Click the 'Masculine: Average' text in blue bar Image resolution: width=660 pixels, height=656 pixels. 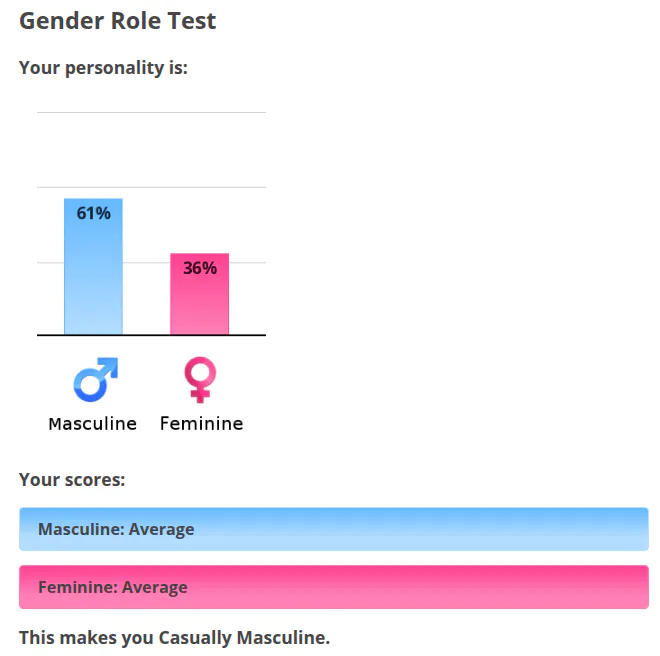point(116,529)
